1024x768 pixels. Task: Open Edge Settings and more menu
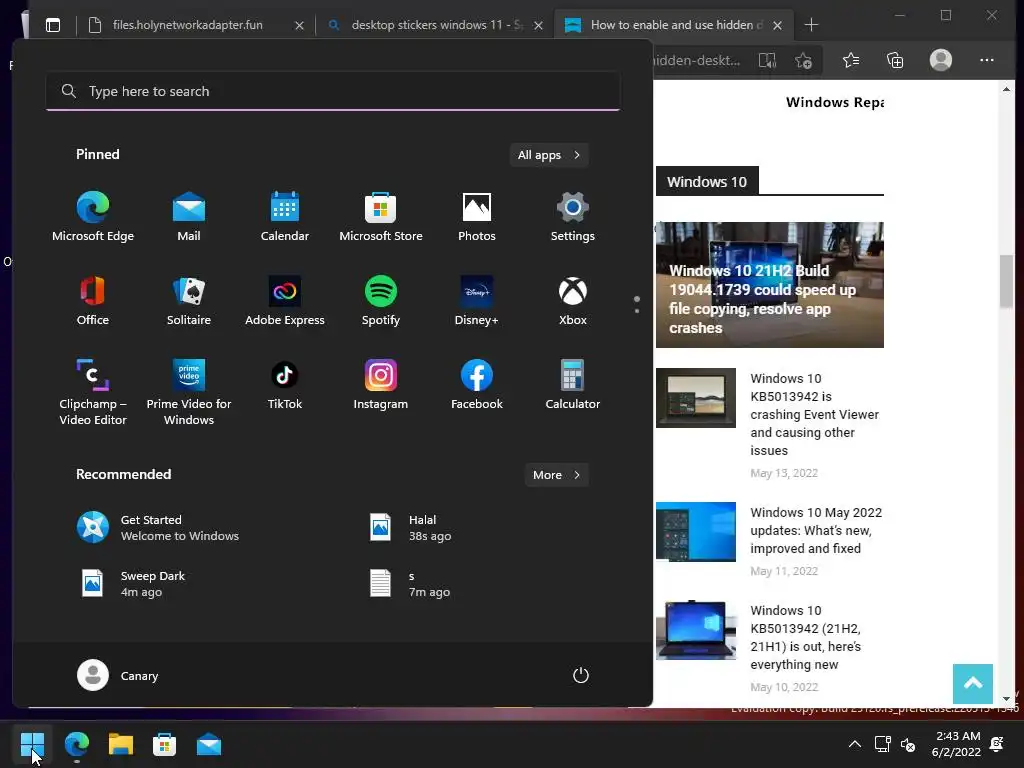point(987,60)
